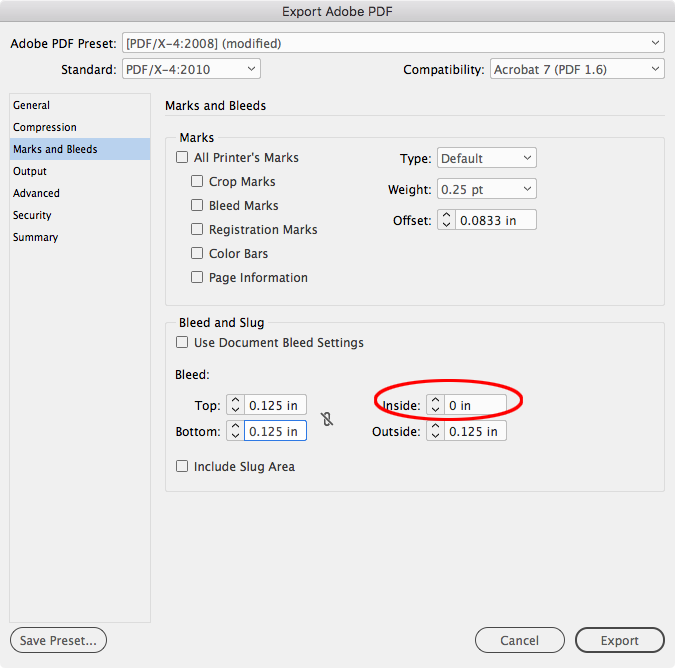The height and width of the screenshot is (668, 675).
Task: Click Top bleed stepper up arrow
Action: click(x=235, y=400)
